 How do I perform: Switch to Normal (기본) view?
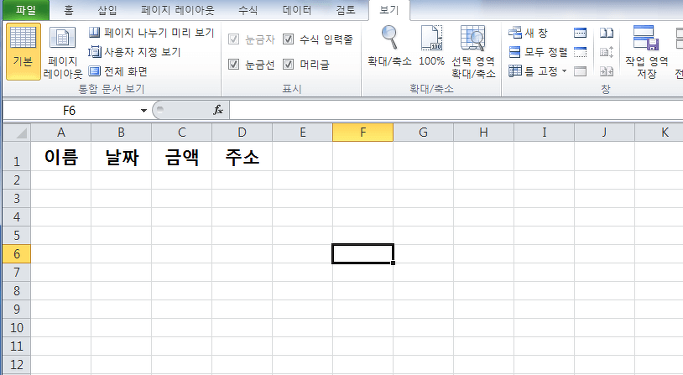coord(23,51)
